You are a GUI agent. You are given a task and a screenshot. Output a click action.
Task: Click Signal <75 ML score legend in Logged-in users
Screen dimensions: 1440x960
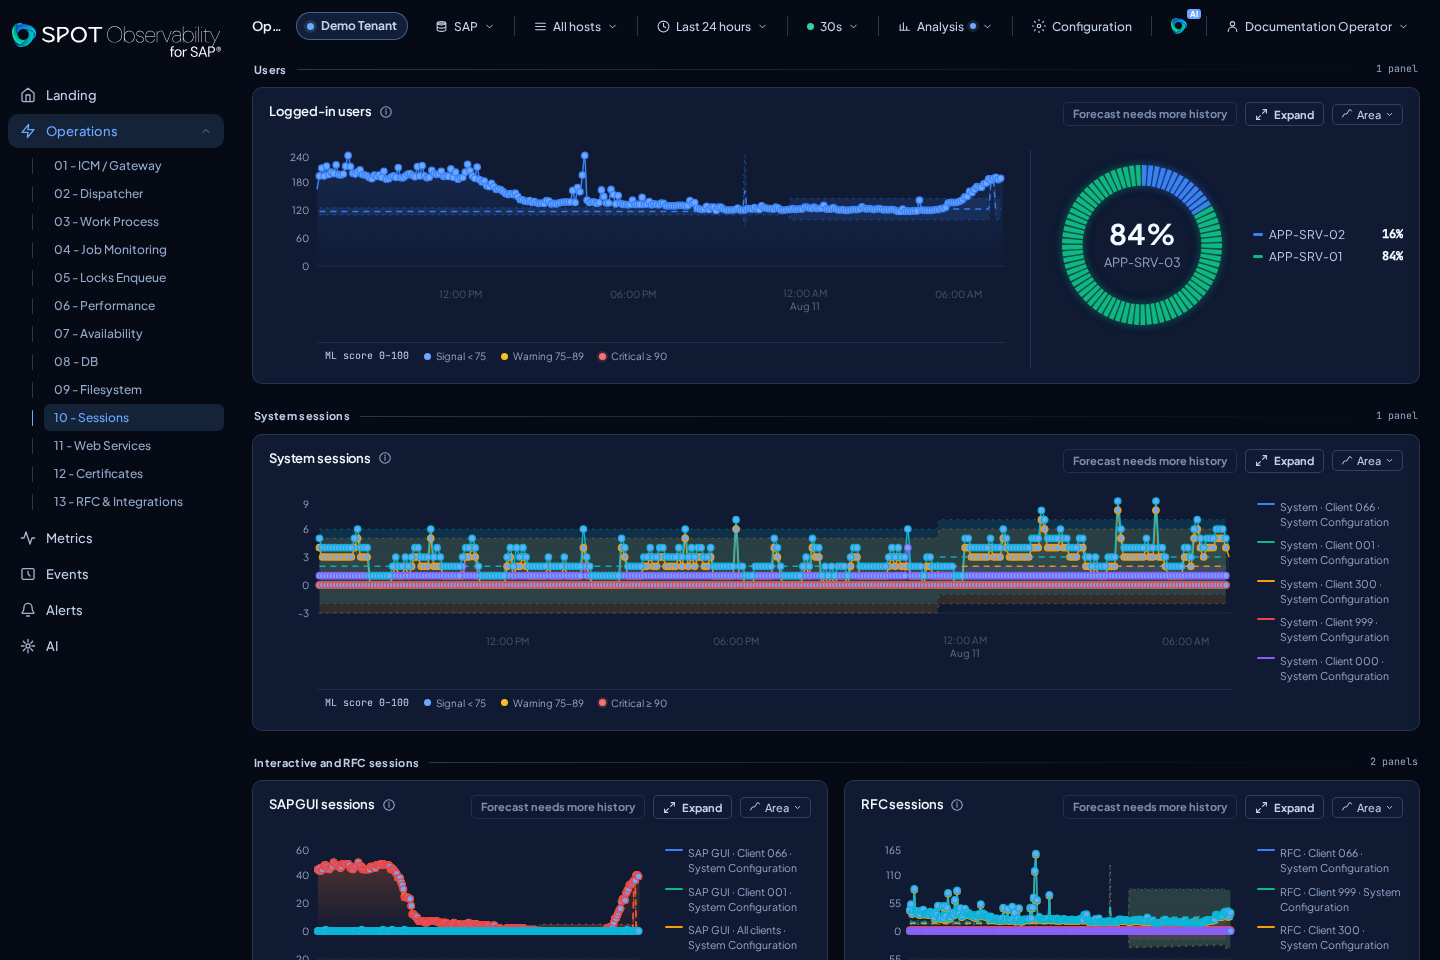coord(455,357)
